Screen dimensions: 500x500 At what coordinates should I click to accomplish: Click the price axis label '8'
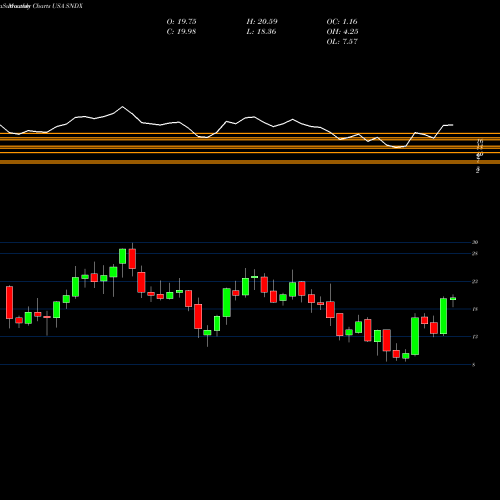[x=474, y=365]
